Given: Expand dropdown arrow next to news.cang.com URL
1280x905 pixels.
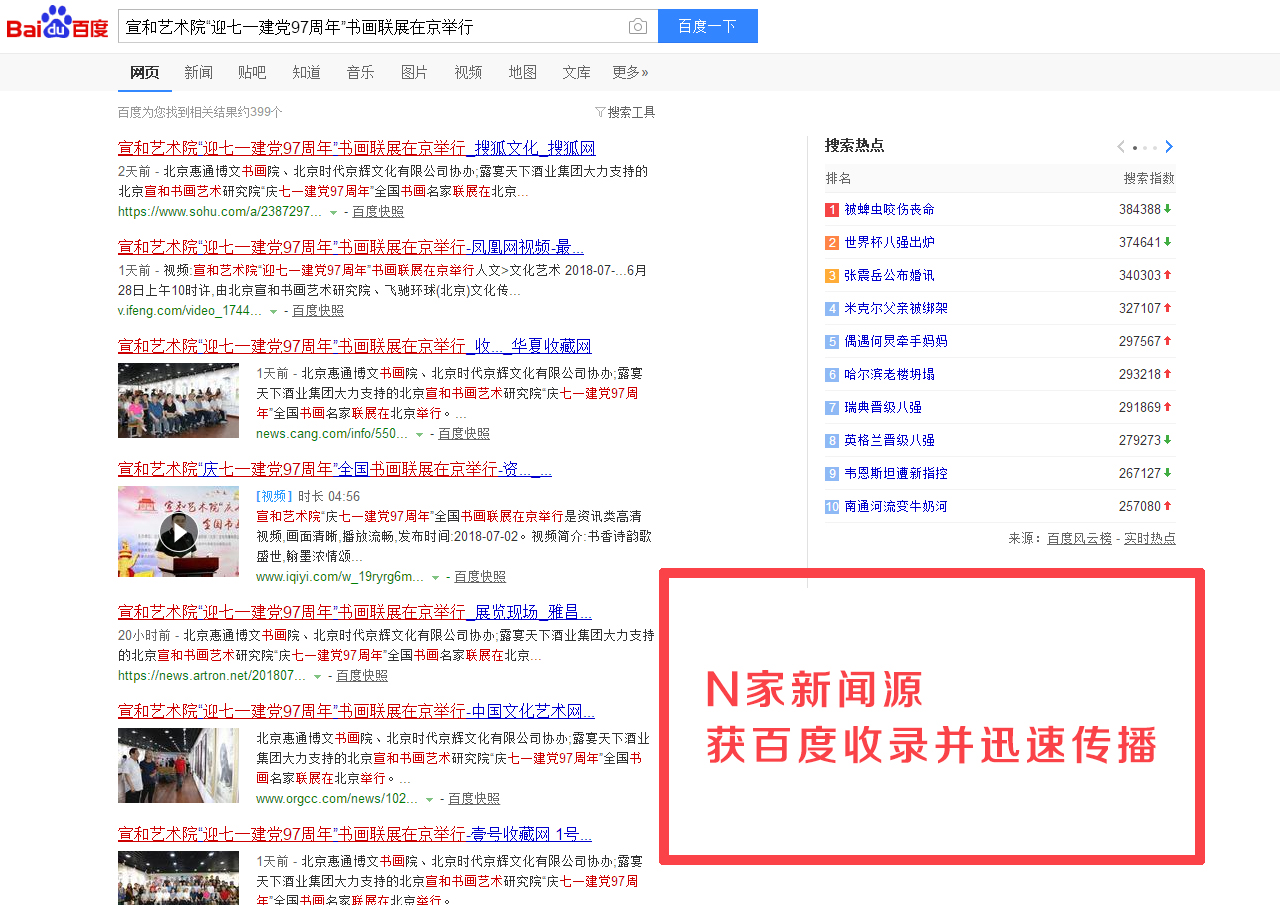Looking at the screenshot, I should click(419, 434).
